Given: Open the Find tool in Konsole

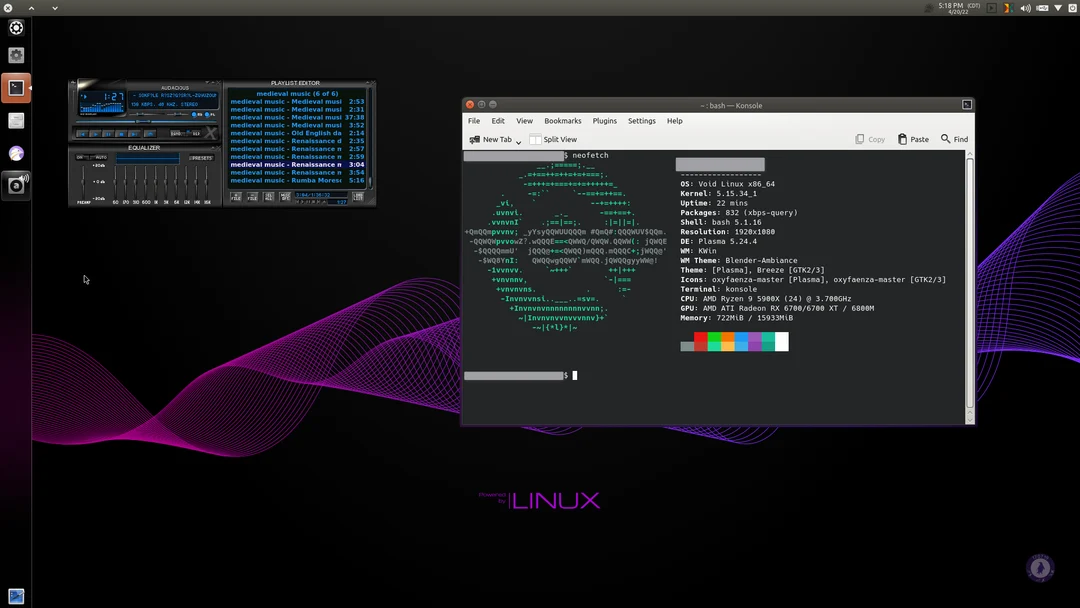Looking at the screenshot, I should click(x=953, y=139).
